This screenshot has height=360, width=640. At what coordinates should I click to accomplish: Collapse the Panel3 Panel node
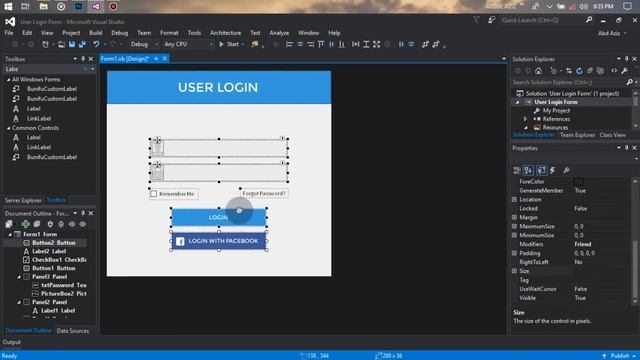pos(19,277)
